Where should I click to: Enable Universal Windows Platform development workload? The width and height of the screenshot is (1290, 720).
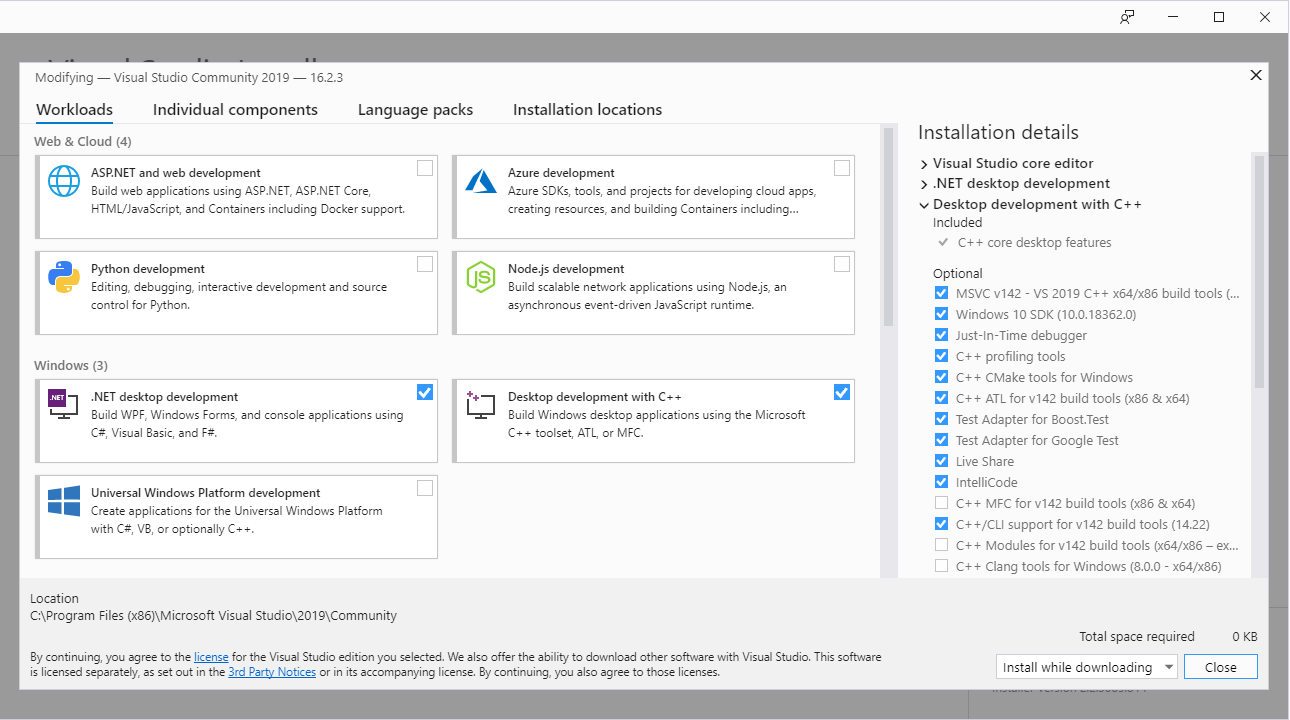(425, 488)
